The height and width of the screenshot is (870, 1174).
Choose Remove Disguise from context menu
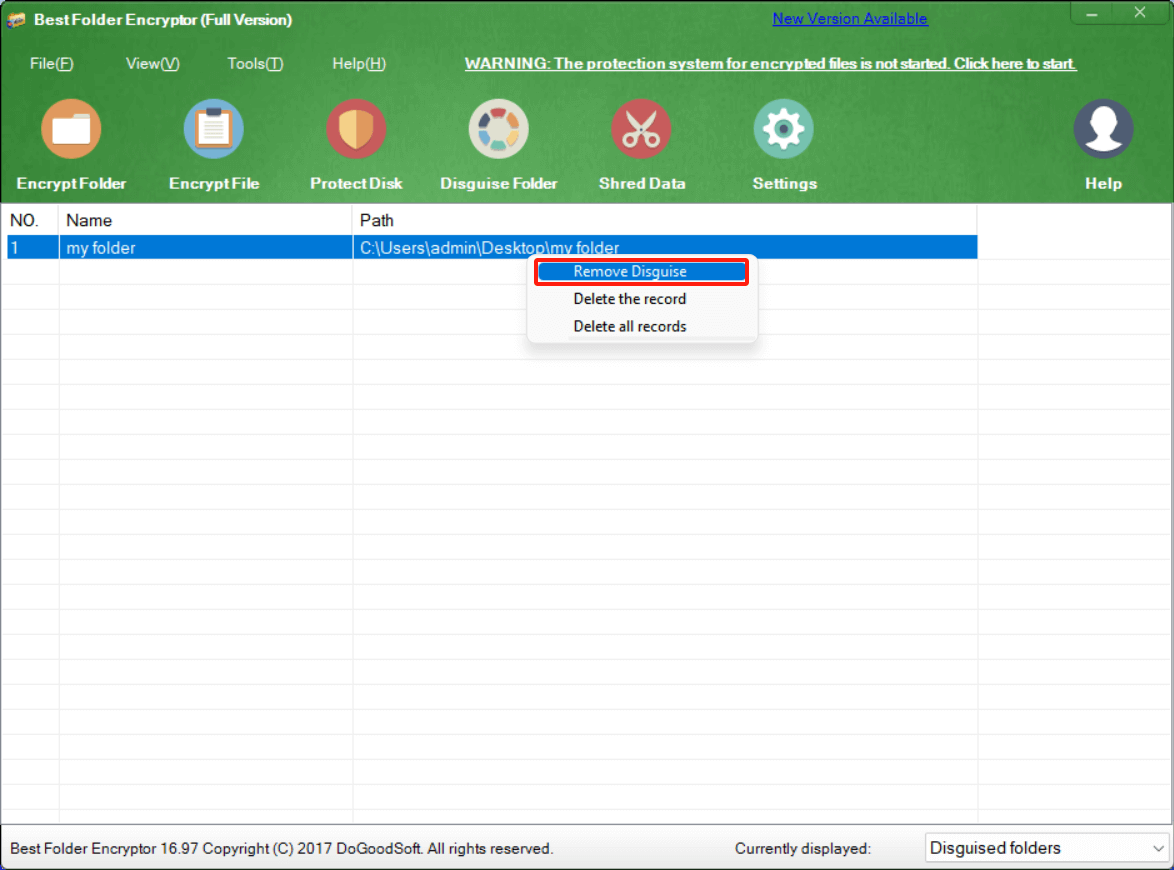(642, 272)
